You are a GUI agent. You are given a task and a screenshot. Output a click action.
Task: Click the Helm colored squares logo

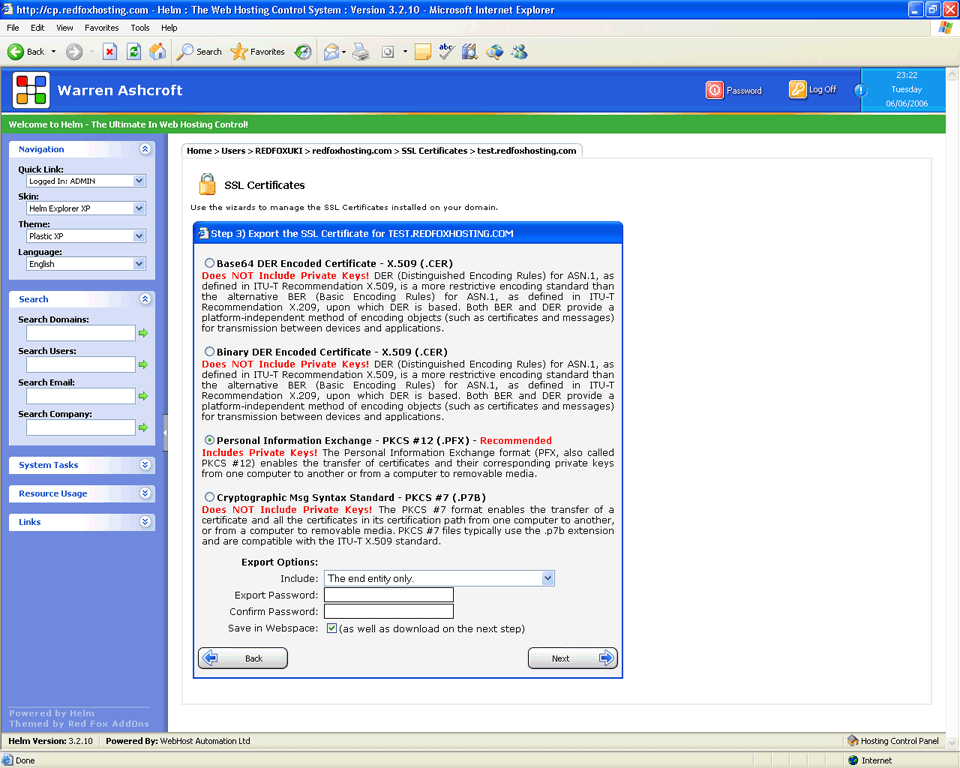(x=31, y=90)
